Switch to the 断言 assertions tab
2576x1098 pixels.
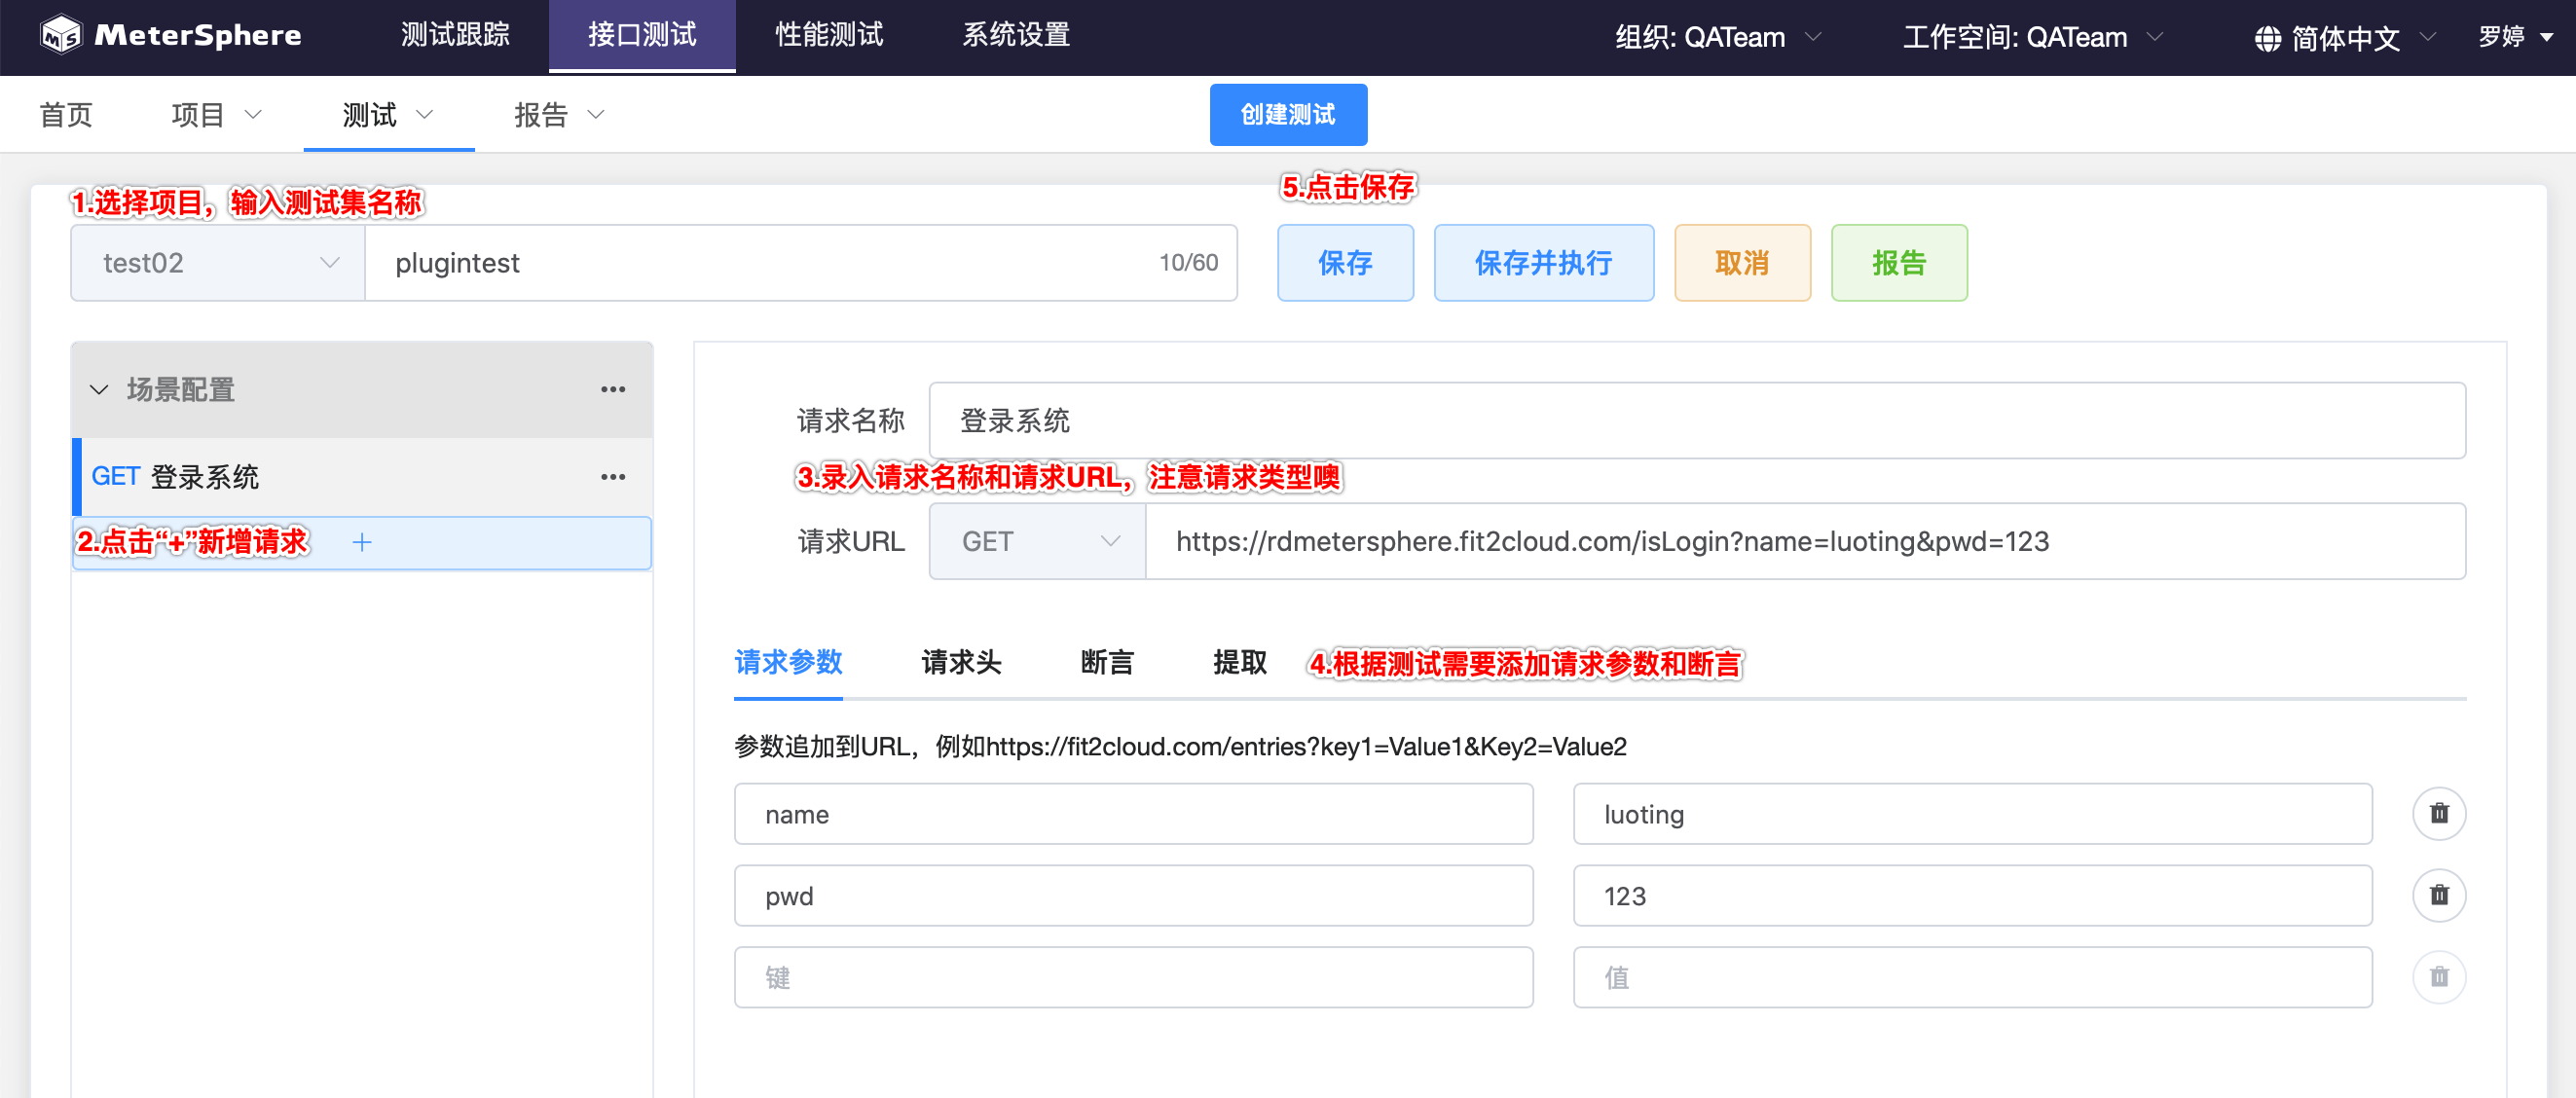point(1107,662)
